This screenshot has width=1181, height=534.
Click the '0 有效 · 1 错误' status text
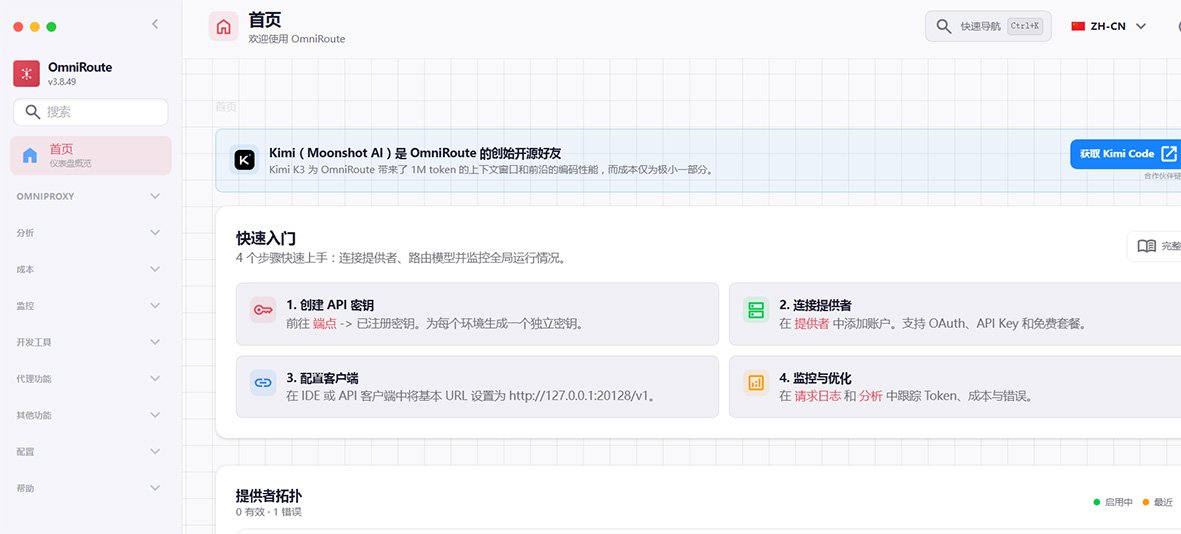(x=269, y=512)
